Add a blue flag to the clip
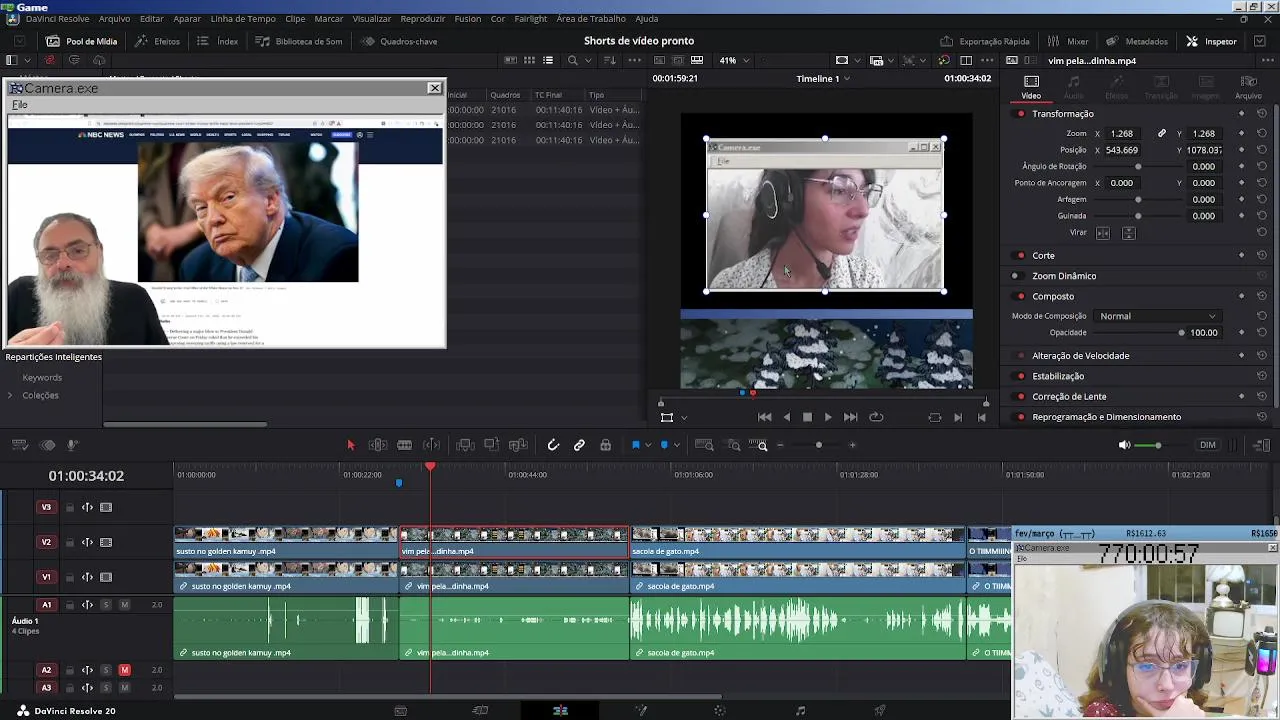This screenshot has width=1280, height=720. click(635, 445)
